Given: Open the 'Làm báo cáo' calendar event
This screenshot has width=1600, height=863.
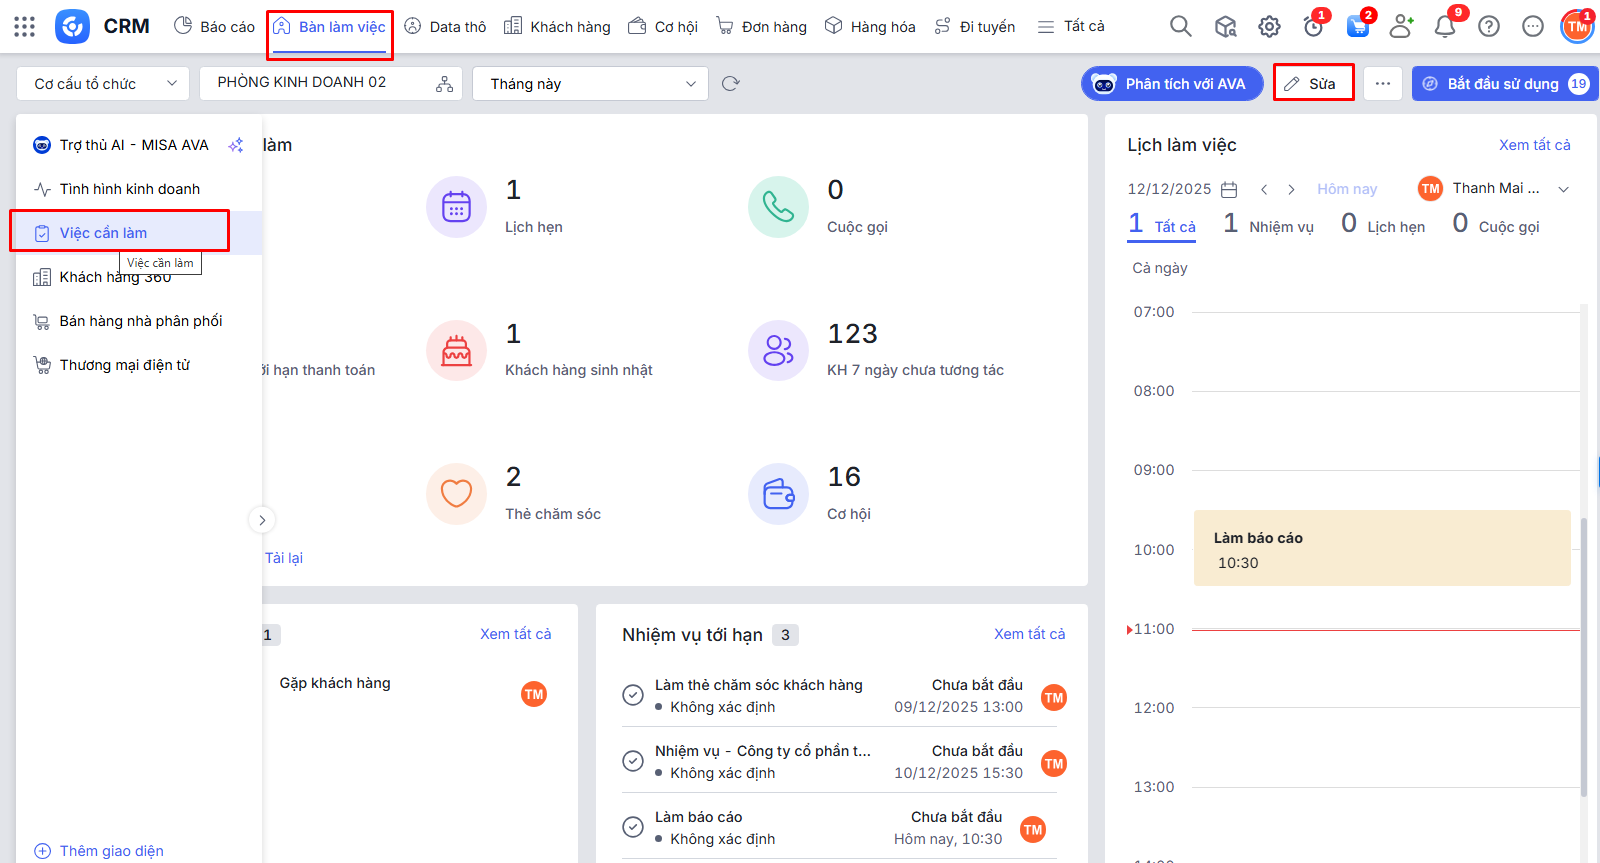Looking at the screenshot, I should [1381, 548].
